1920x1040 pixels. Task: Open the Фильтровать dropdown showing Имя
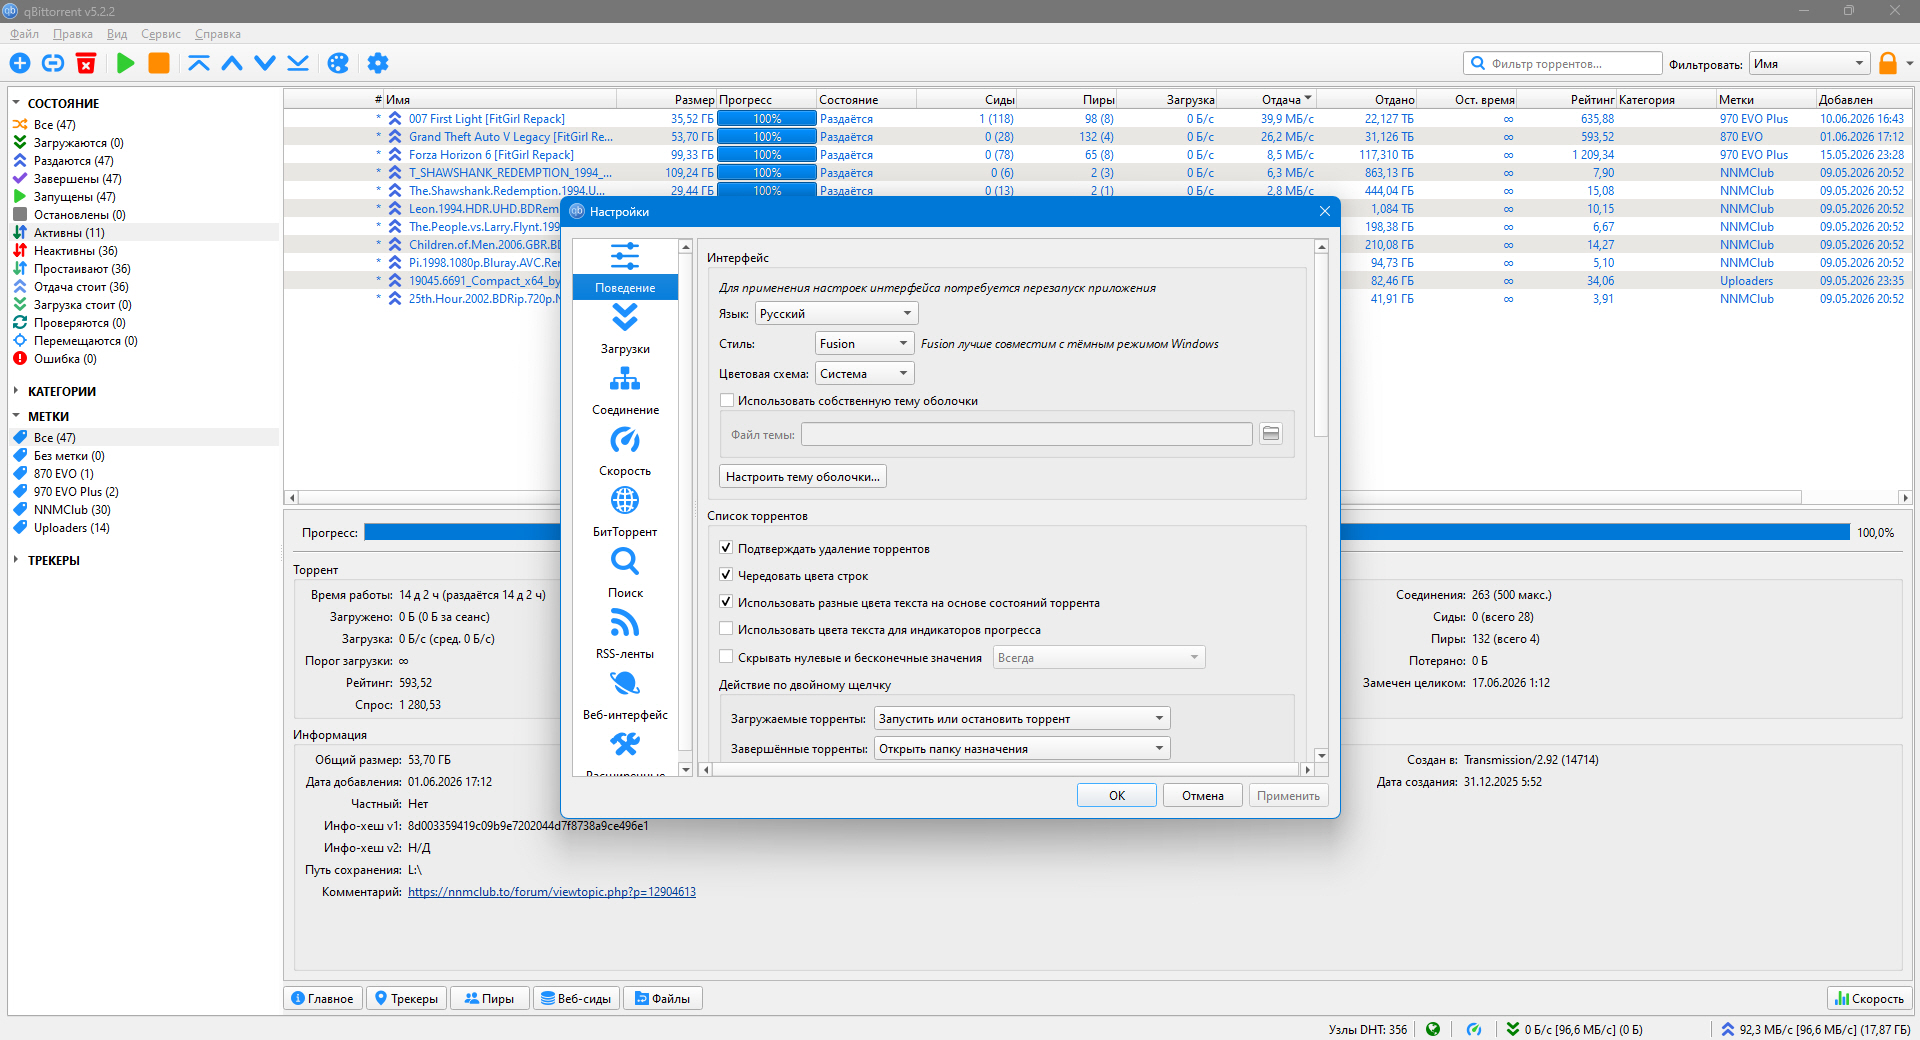[1809, 64]
